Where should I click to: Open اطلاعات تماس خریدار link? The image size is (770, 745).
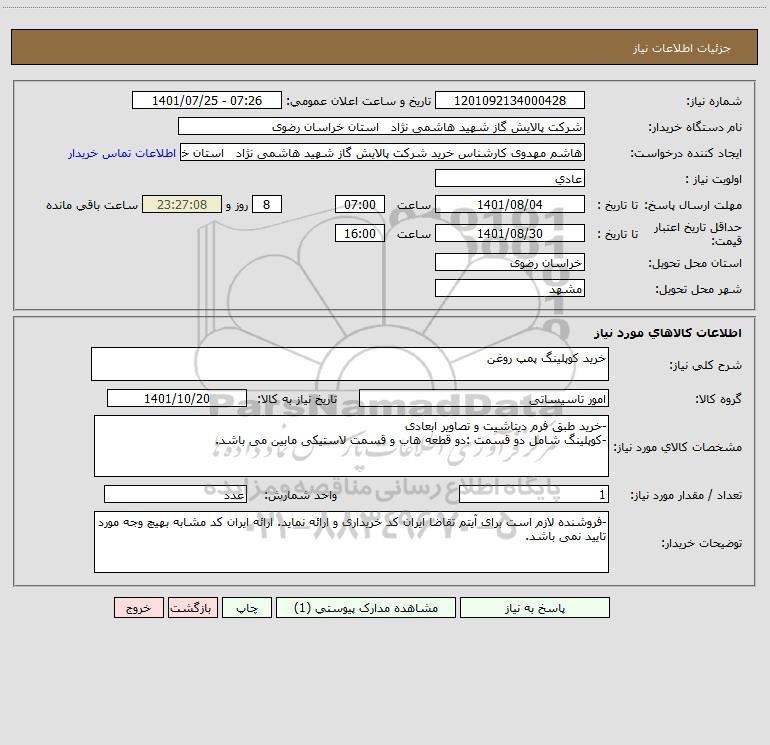[x=122, y=153]
